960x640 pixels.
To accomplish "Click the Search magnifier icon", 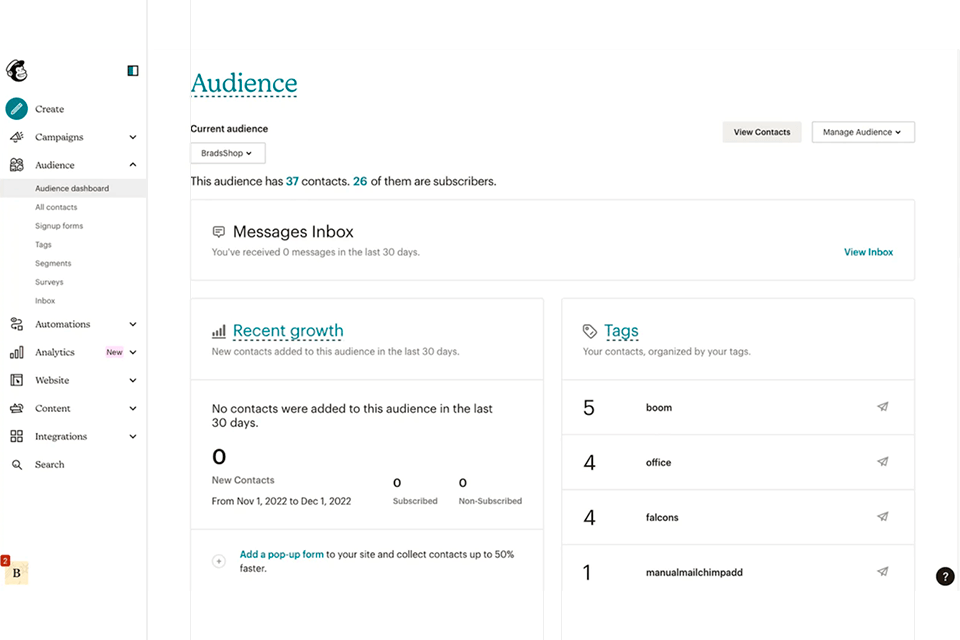I will [17, 465].
